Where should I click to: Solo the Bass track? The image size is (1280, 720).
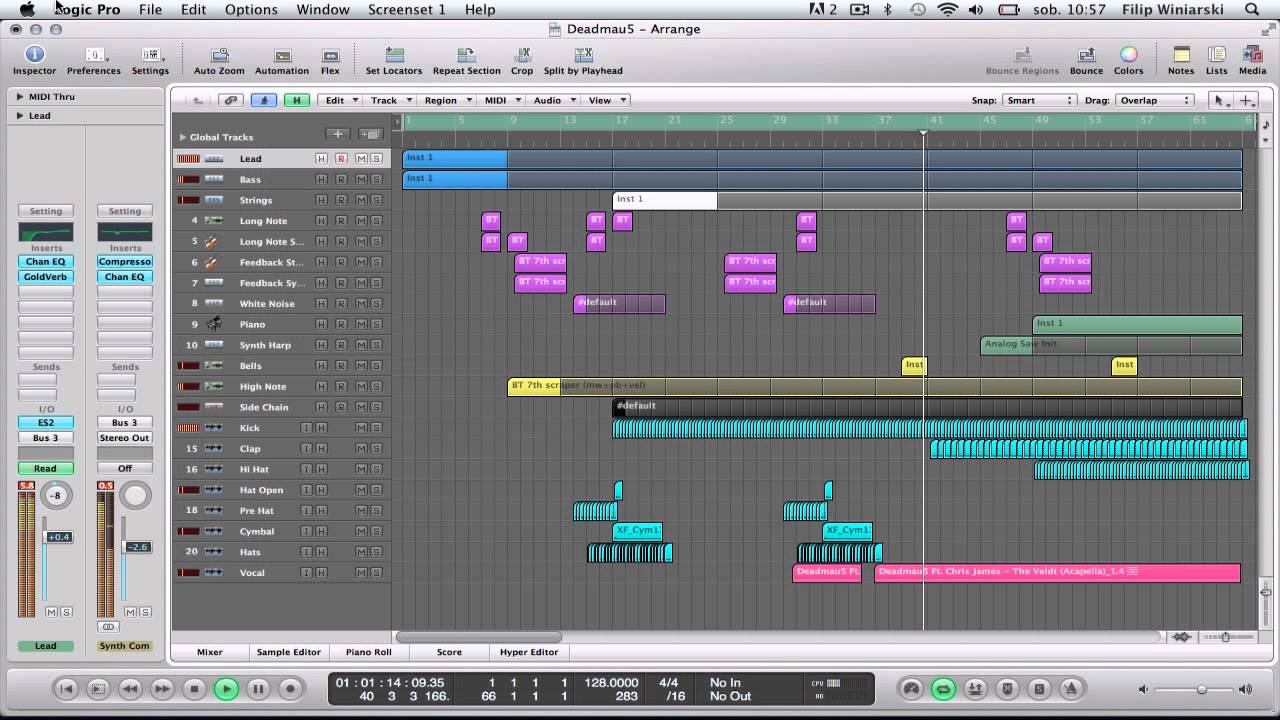(376, 179)
